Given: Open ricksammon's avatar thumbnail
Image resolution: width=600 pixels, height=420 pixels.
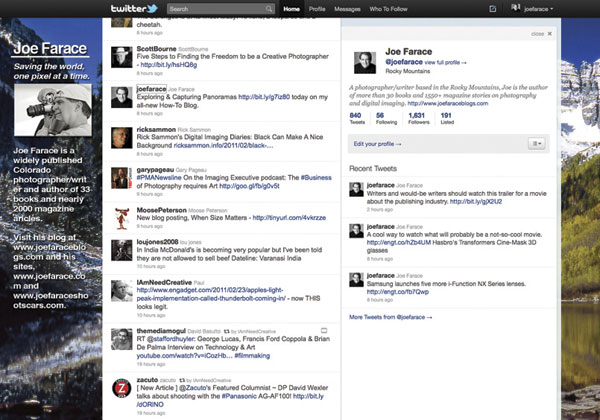Looking at the screenshot, I should [122, 138].
